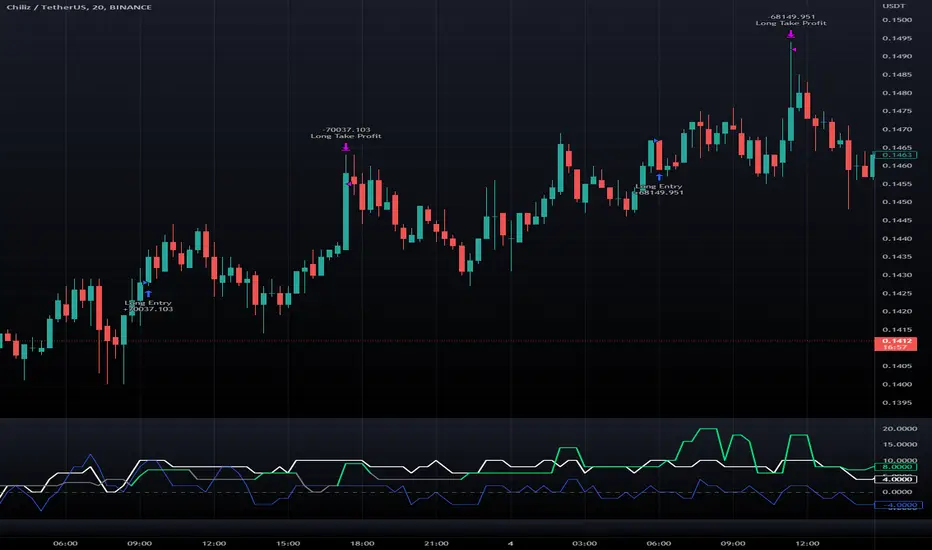Click the white 4.0000 indicator value tag
Screen dimensions: 932x550
click(x=896, y=479)
